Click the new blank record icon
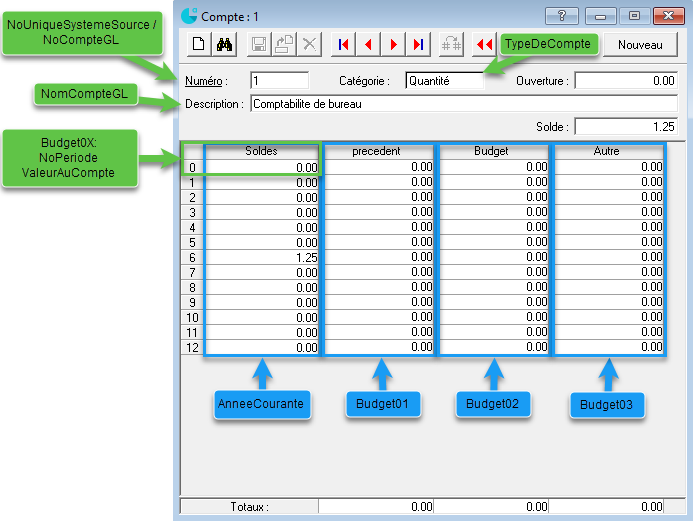The image size is (693, 521). coord(198,44)
